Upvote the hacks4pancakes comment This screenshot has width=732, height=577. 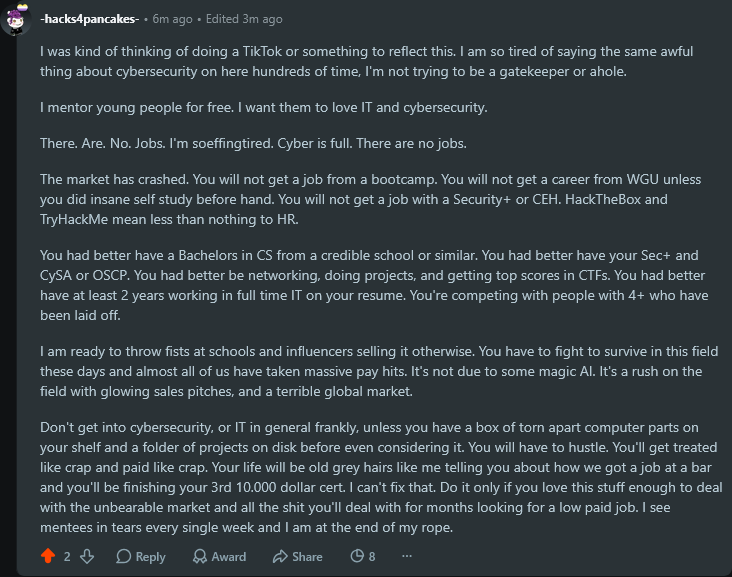[x=48, y=556]
